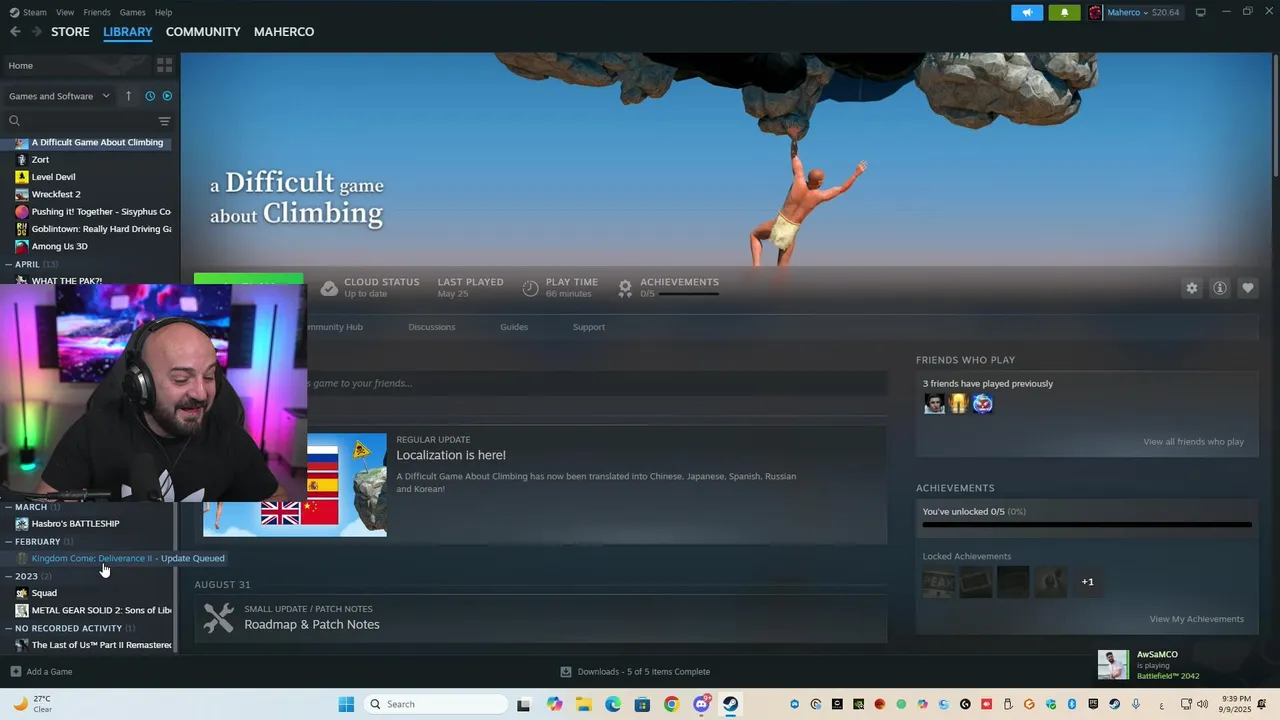Click the Windows taskbar Search box
Image resolution: width=1280 pixels, height=720 pixels.
(x=436, y=704)
